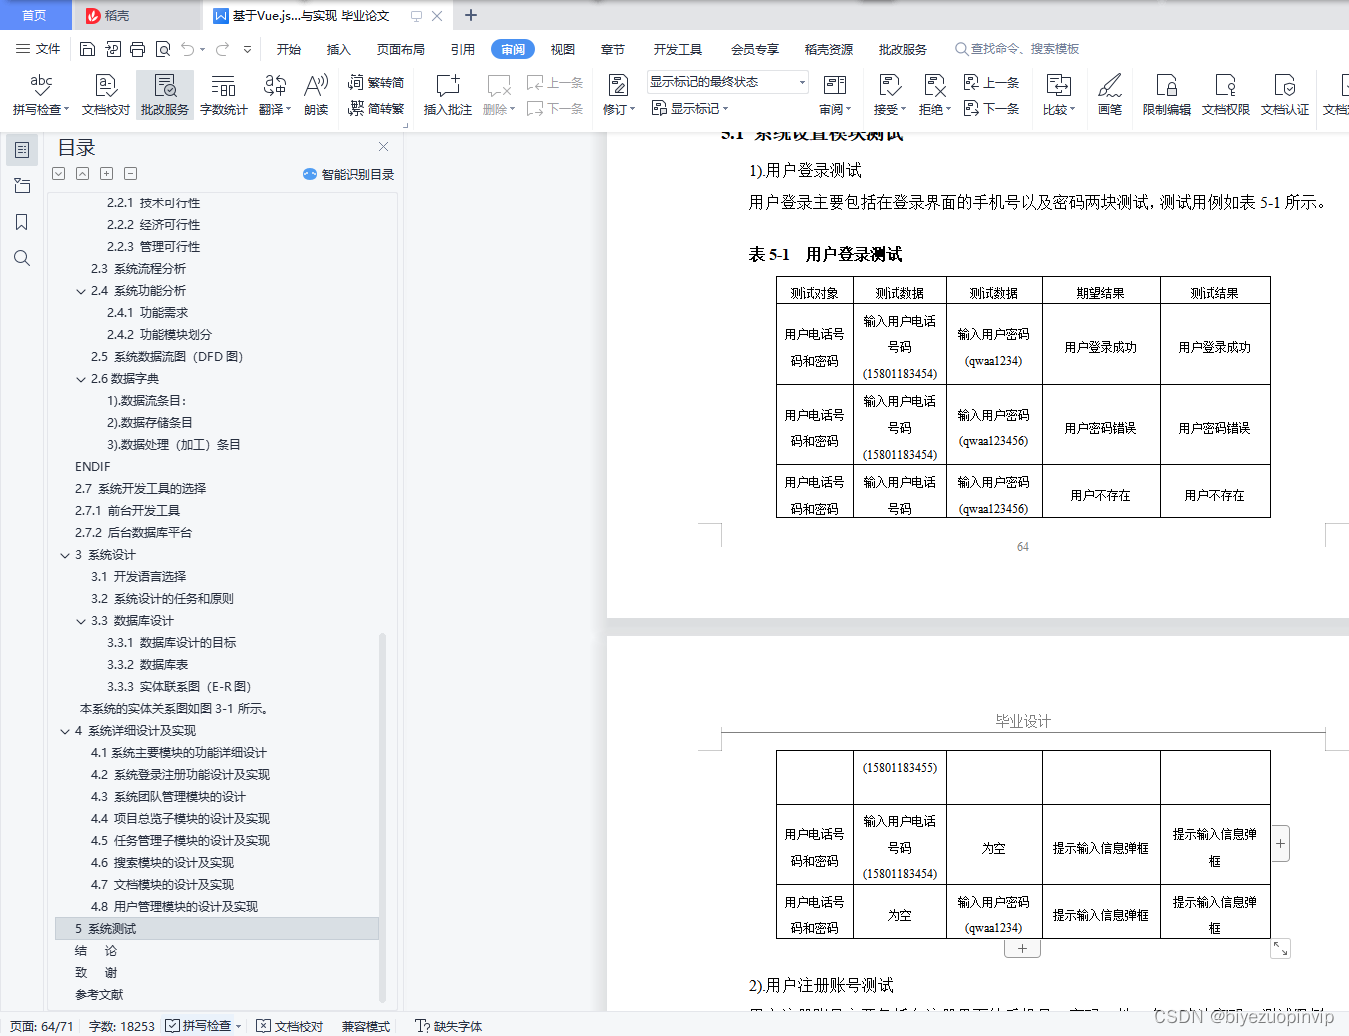
Task: Switch to the 开始 ribbon tab
Action: click(x=289, y=49)
